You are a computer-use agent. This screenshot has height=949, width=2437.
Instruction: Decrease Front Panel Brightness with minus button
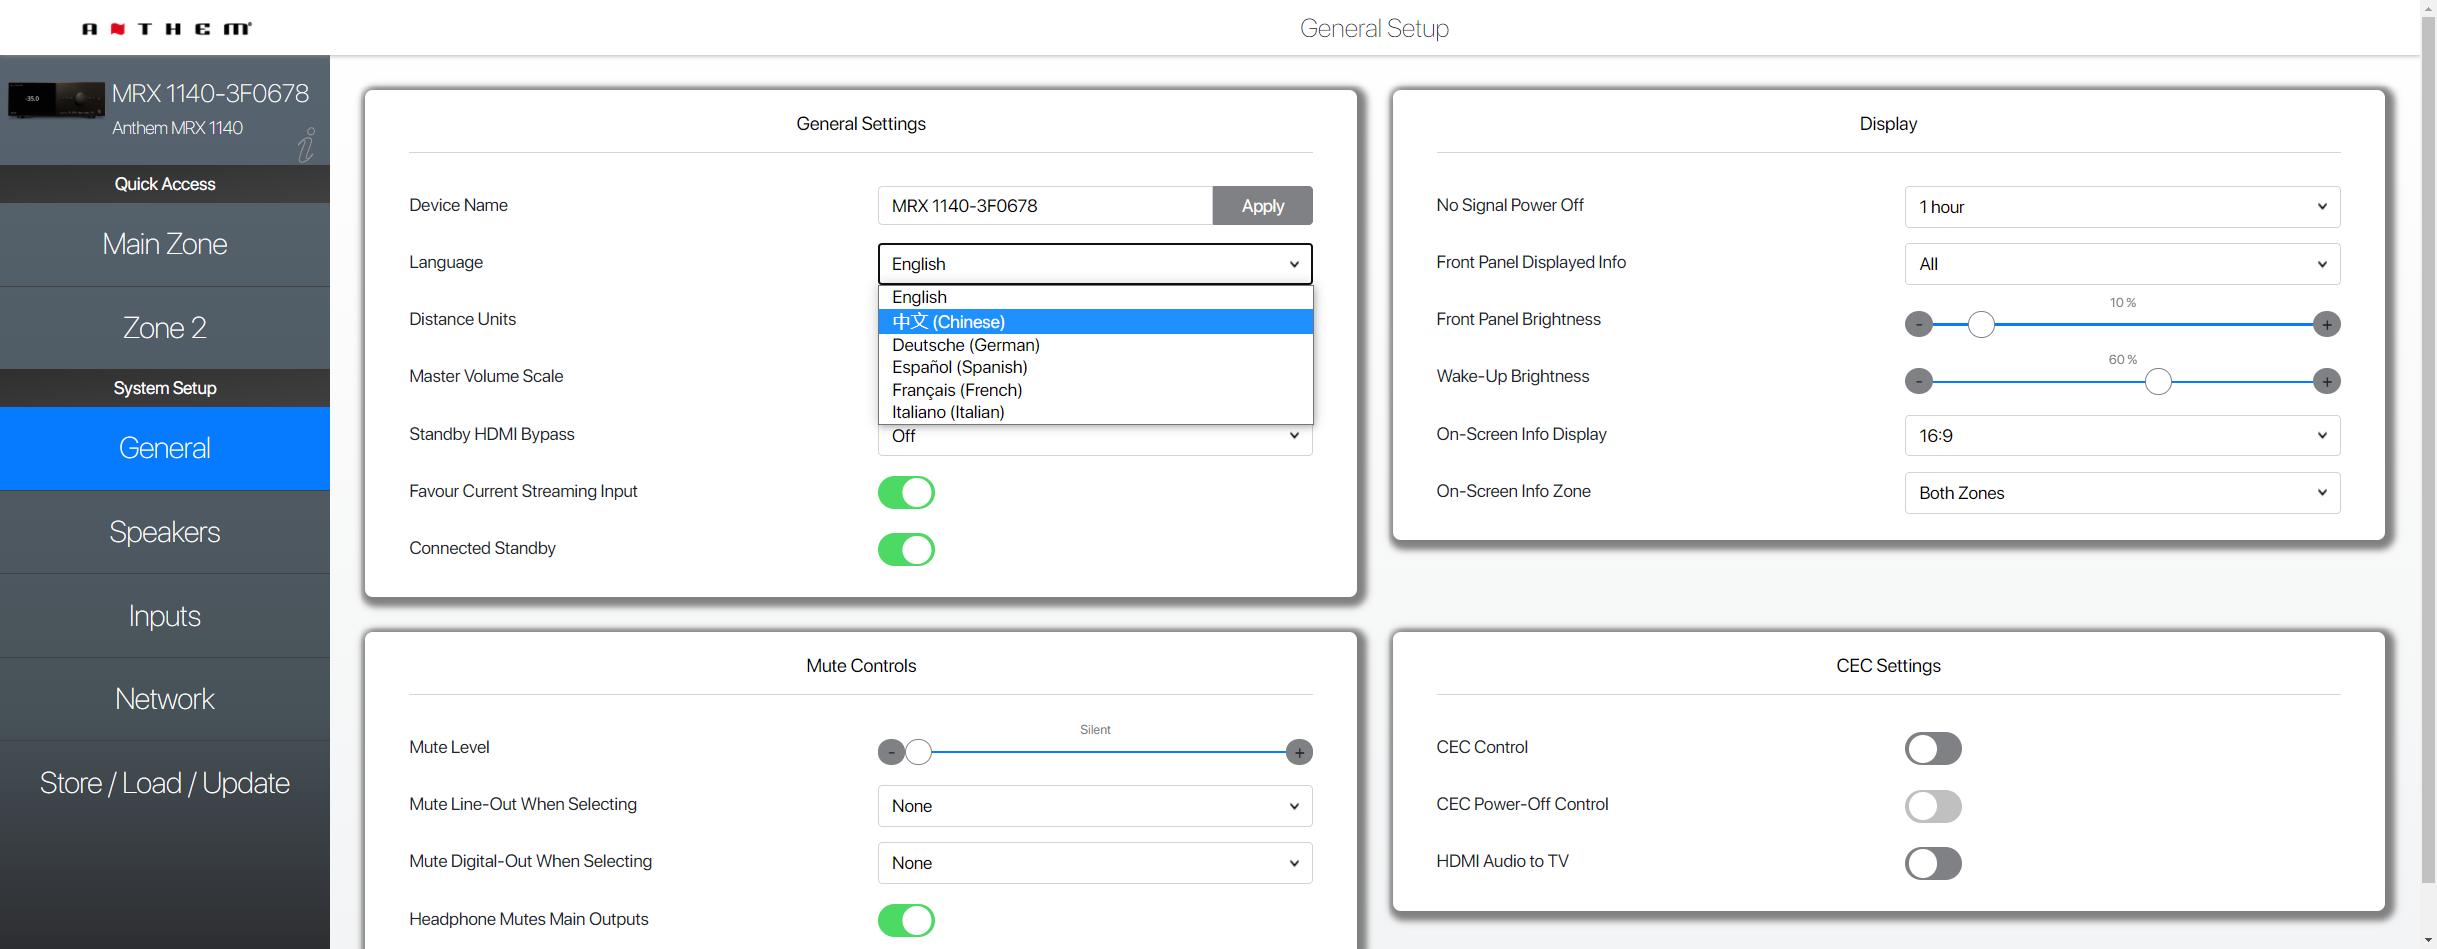click(x=1918, y=324)
